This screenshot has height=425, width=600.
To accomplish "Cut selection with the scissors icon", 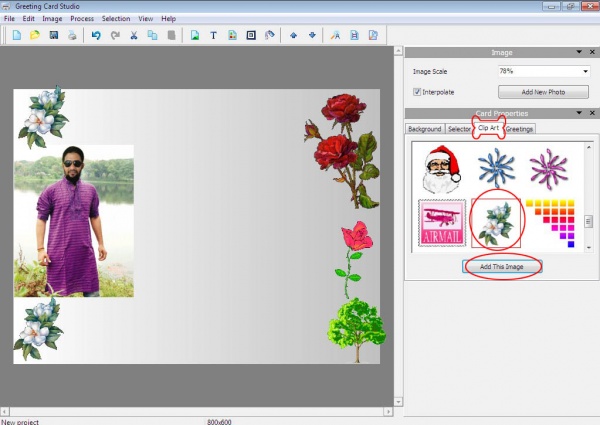I will click(134, 35).
